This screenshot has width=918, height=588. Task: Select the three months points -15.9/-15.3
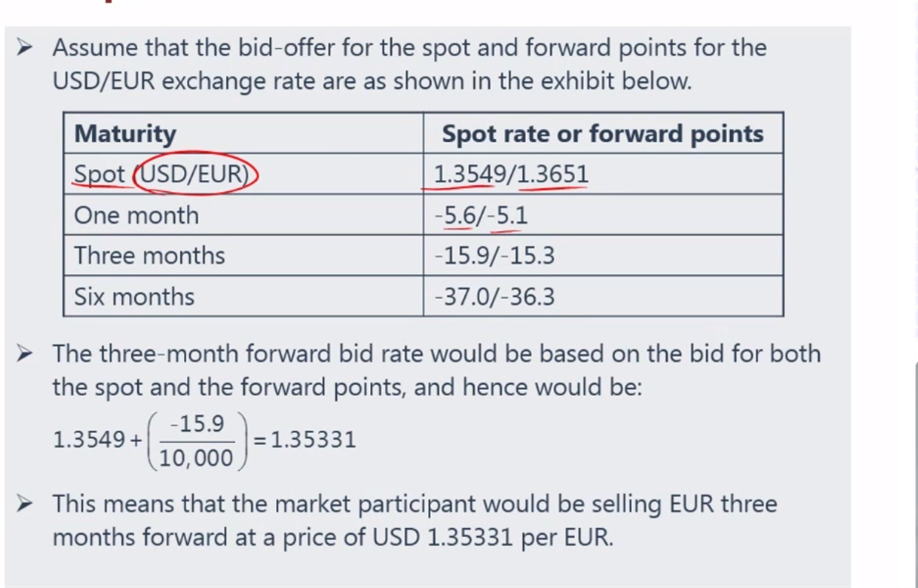(494, 256)
